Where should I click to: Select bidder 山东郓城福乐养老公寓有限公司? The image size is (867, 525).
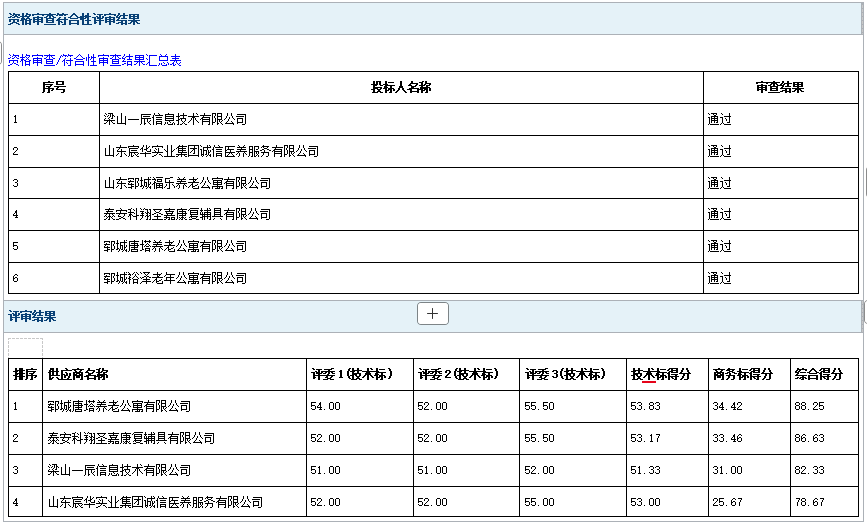point(187,183)
